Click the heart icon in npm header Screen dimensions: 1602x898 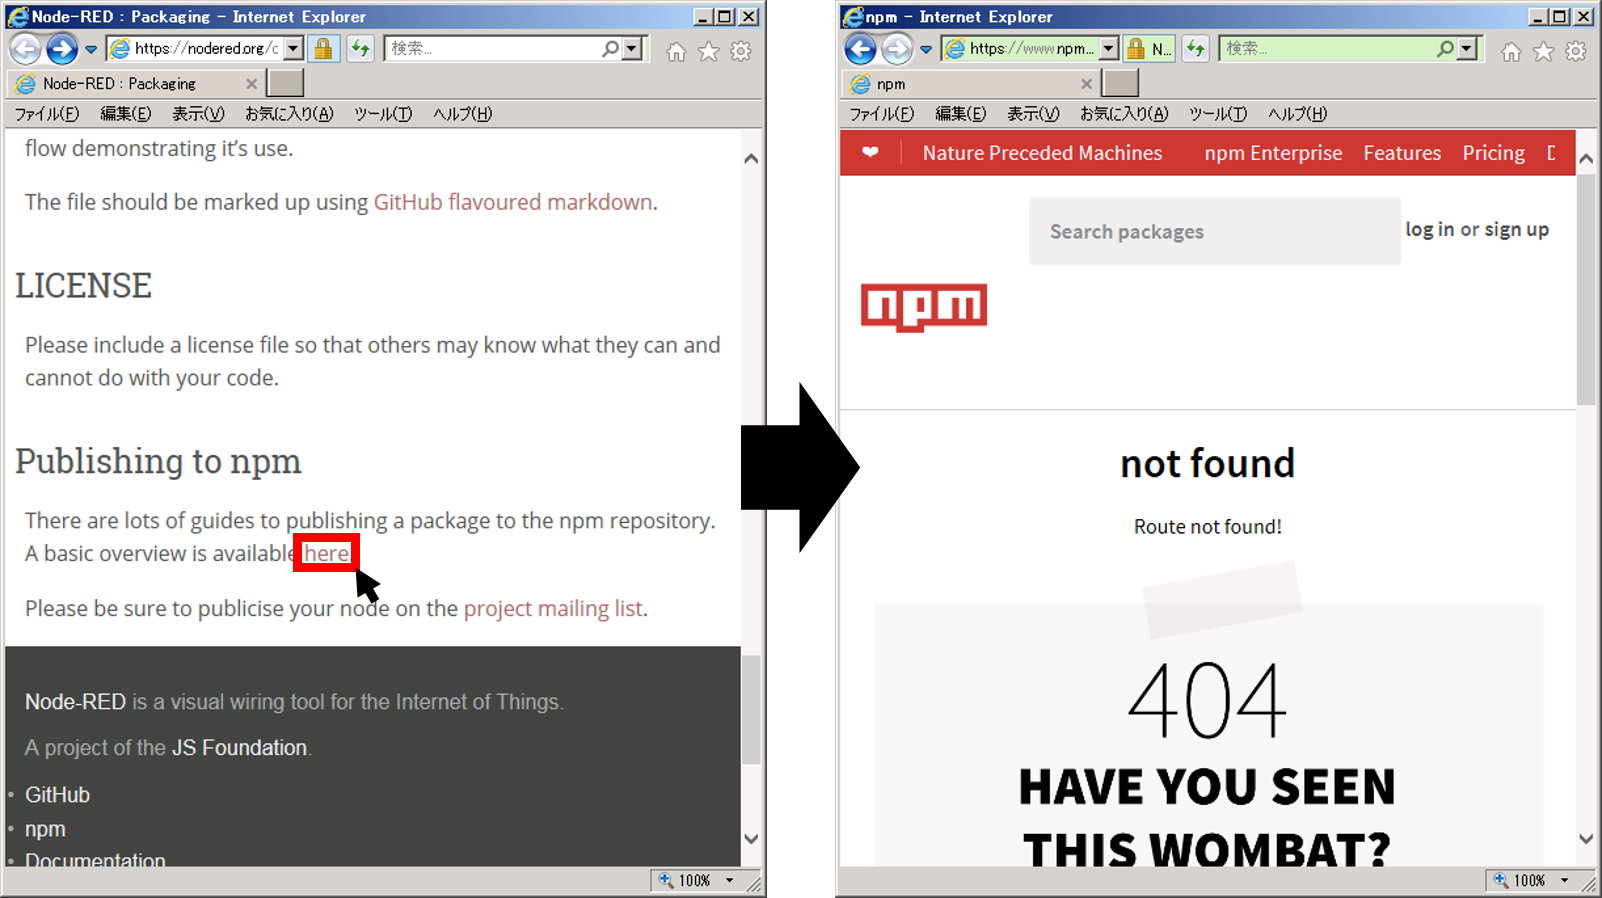coord(870,152)
